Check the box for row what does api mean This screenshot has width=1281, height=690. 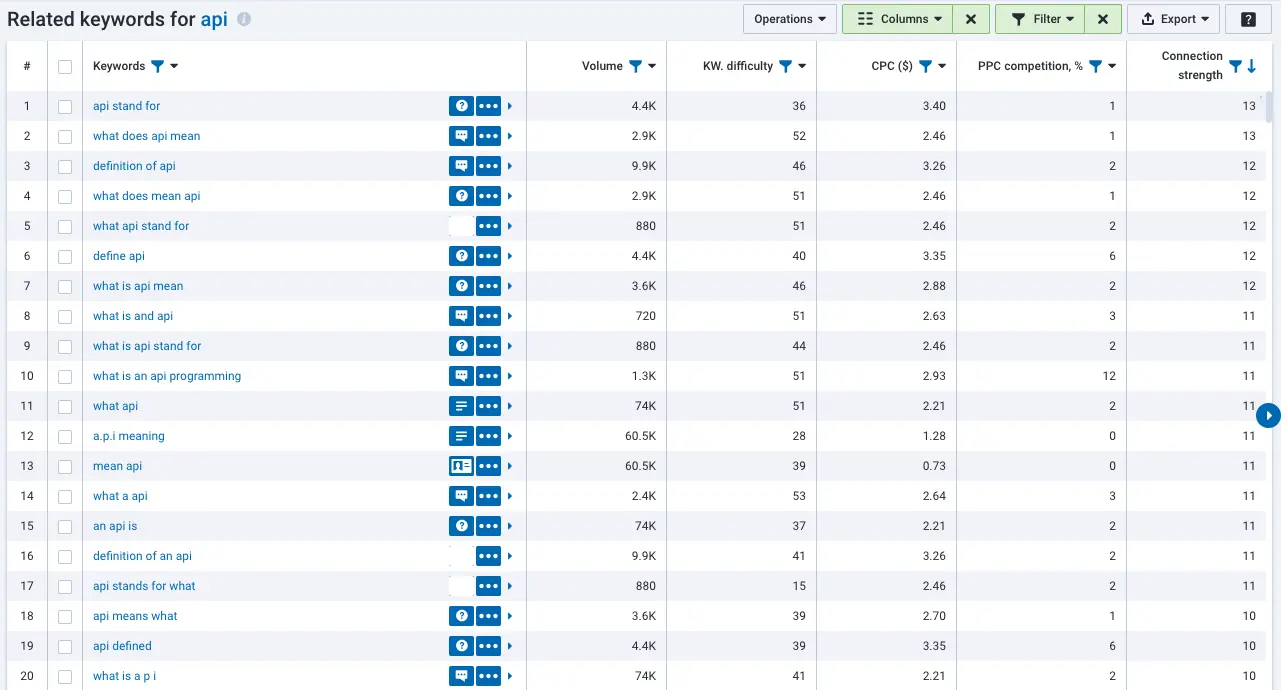tap(65, 136)
